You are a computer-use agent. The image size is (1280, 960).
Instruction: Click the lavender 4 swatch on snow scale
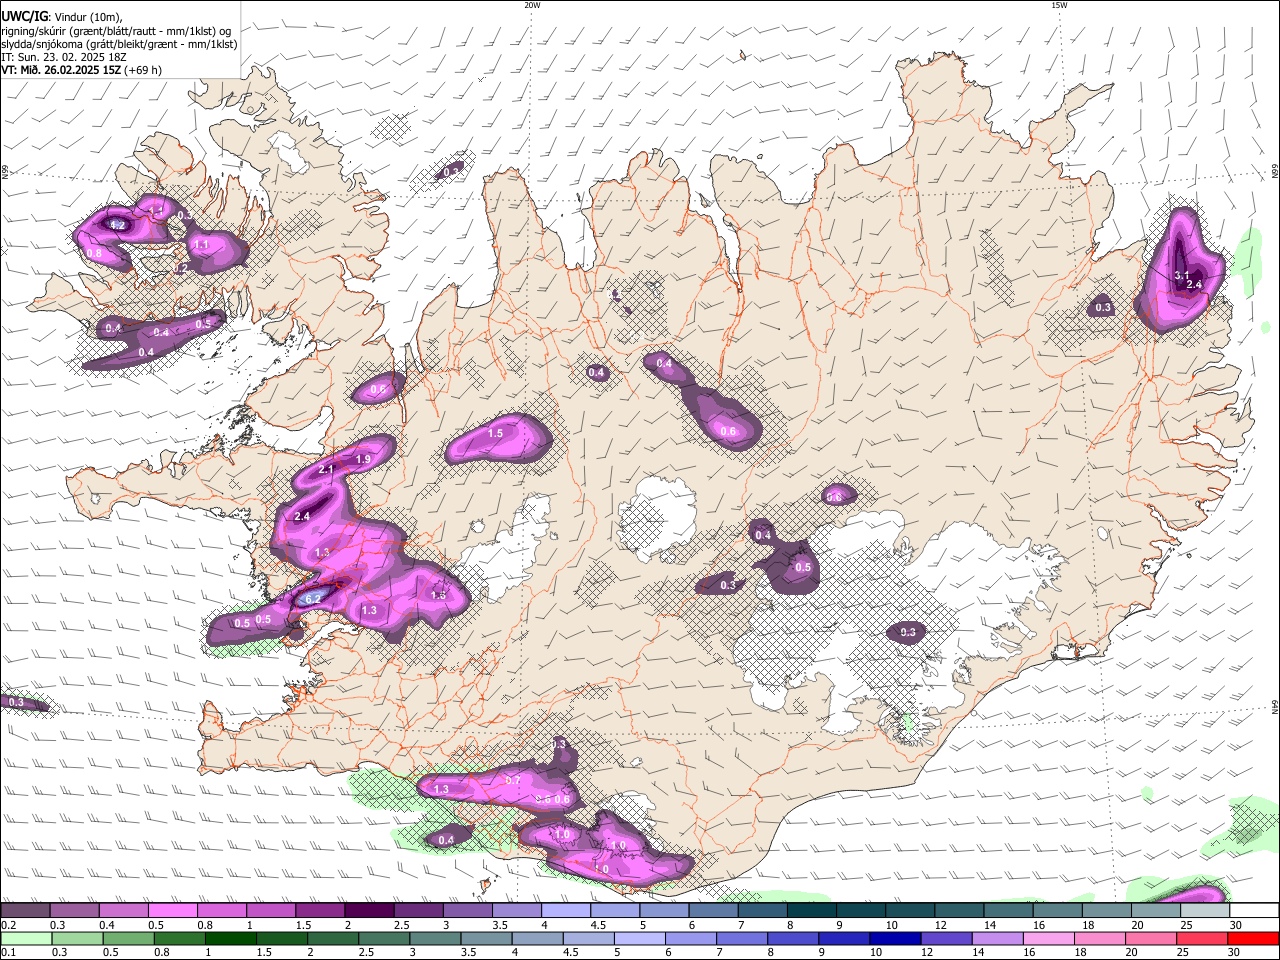pos(566,911)
